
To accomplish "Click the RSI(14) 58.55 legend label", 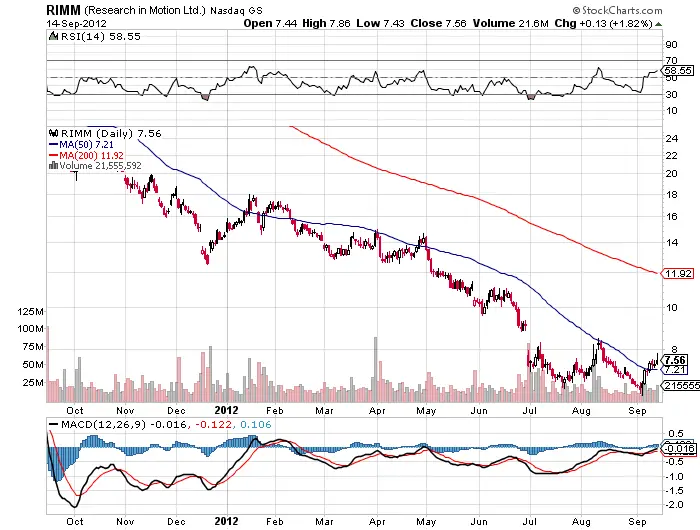I will 100,37.
